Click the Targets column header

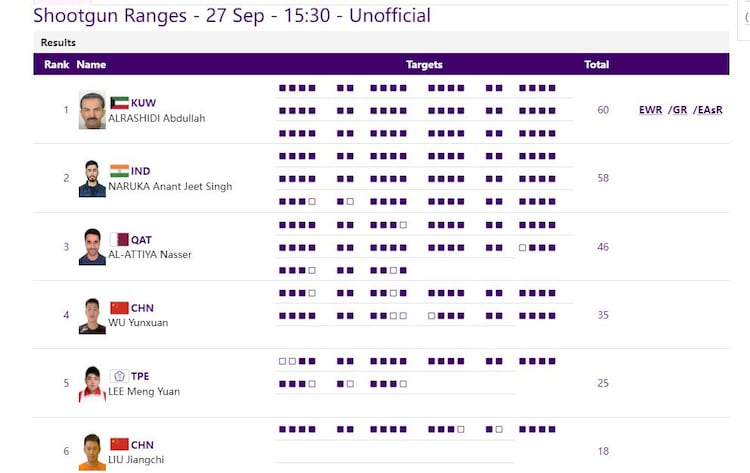(x=424, y=65)
